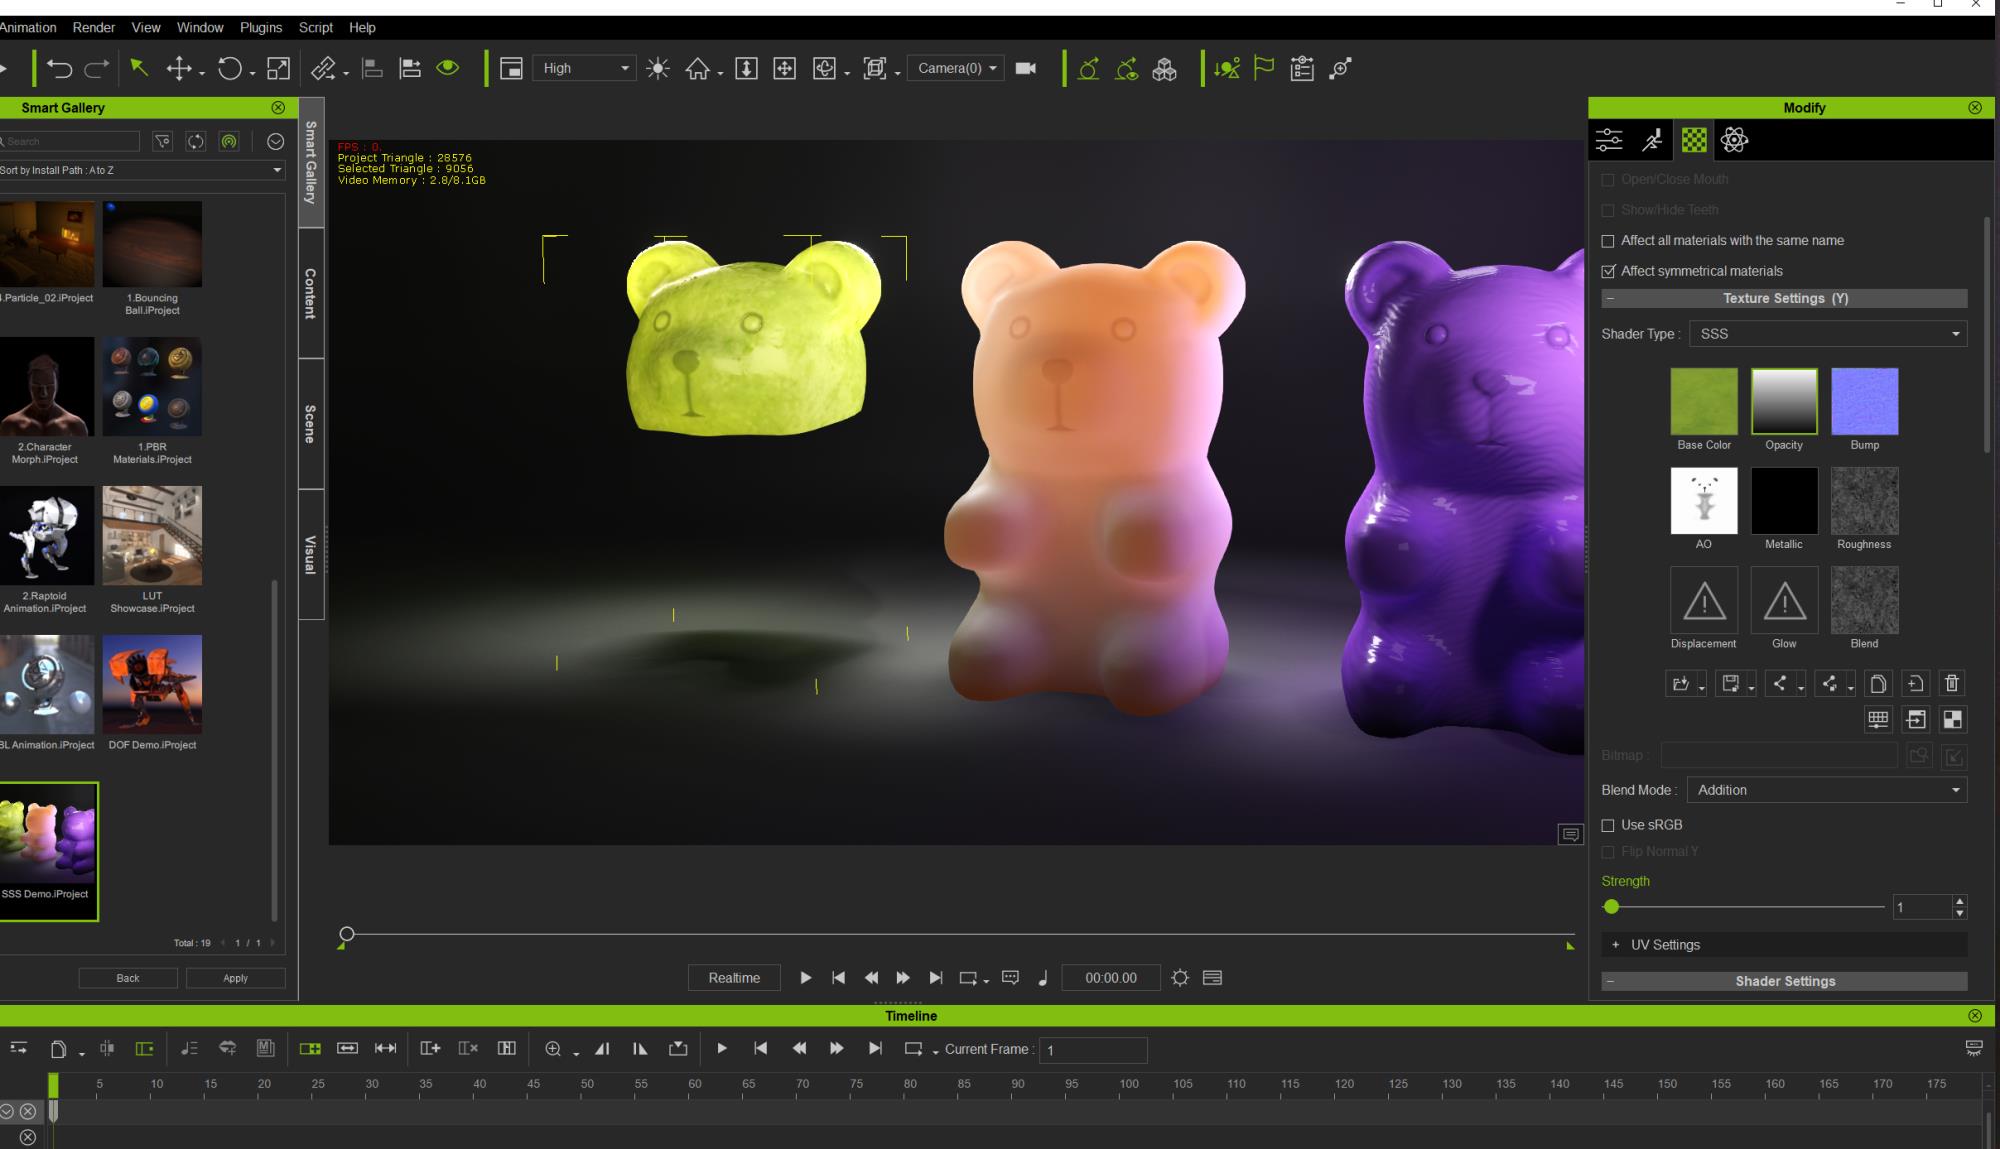The image size is (2000, 1149).
Task: Click the Preview mode window icon
Action: pyautogui.click(x=511, y=68)
